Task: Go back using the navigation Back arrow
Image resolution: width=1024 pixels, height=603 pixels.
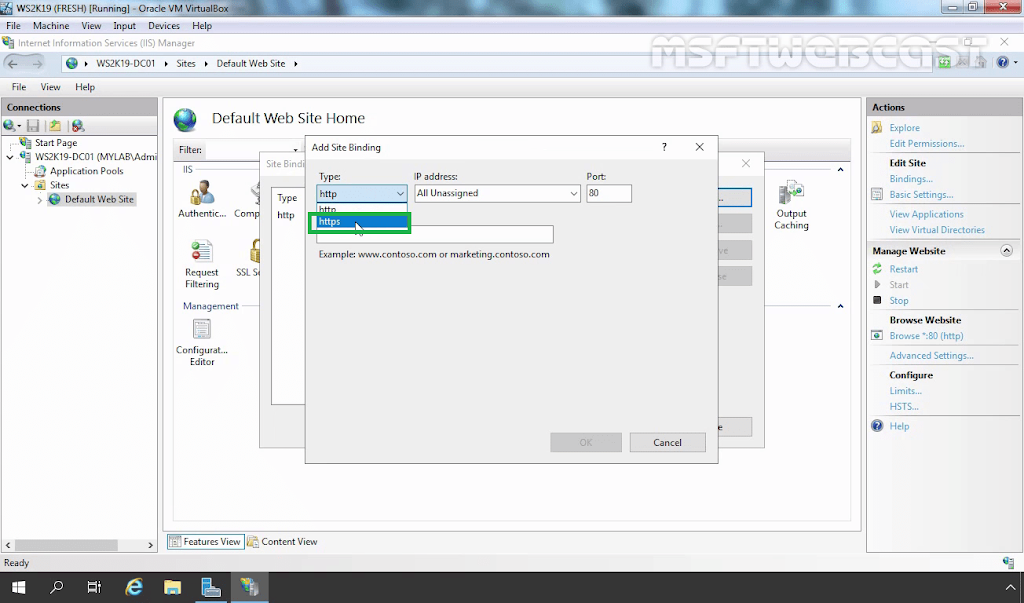Action: click(x=12, y=63)
